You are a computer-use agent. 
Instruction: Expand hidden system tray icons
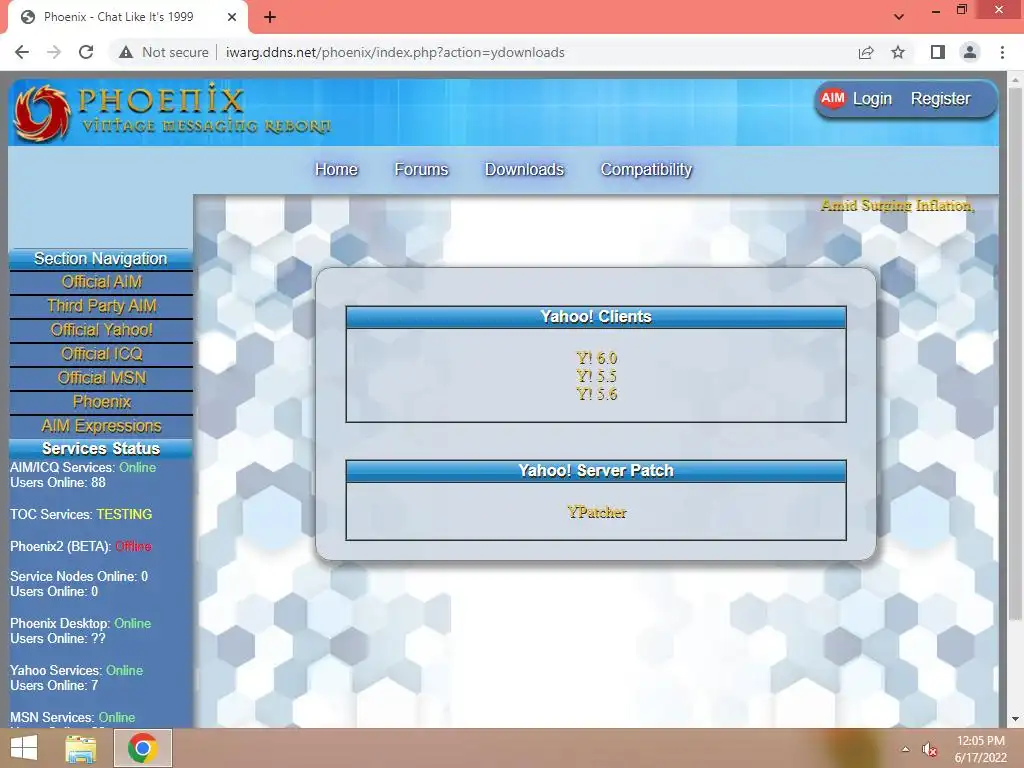click(905, 750)
